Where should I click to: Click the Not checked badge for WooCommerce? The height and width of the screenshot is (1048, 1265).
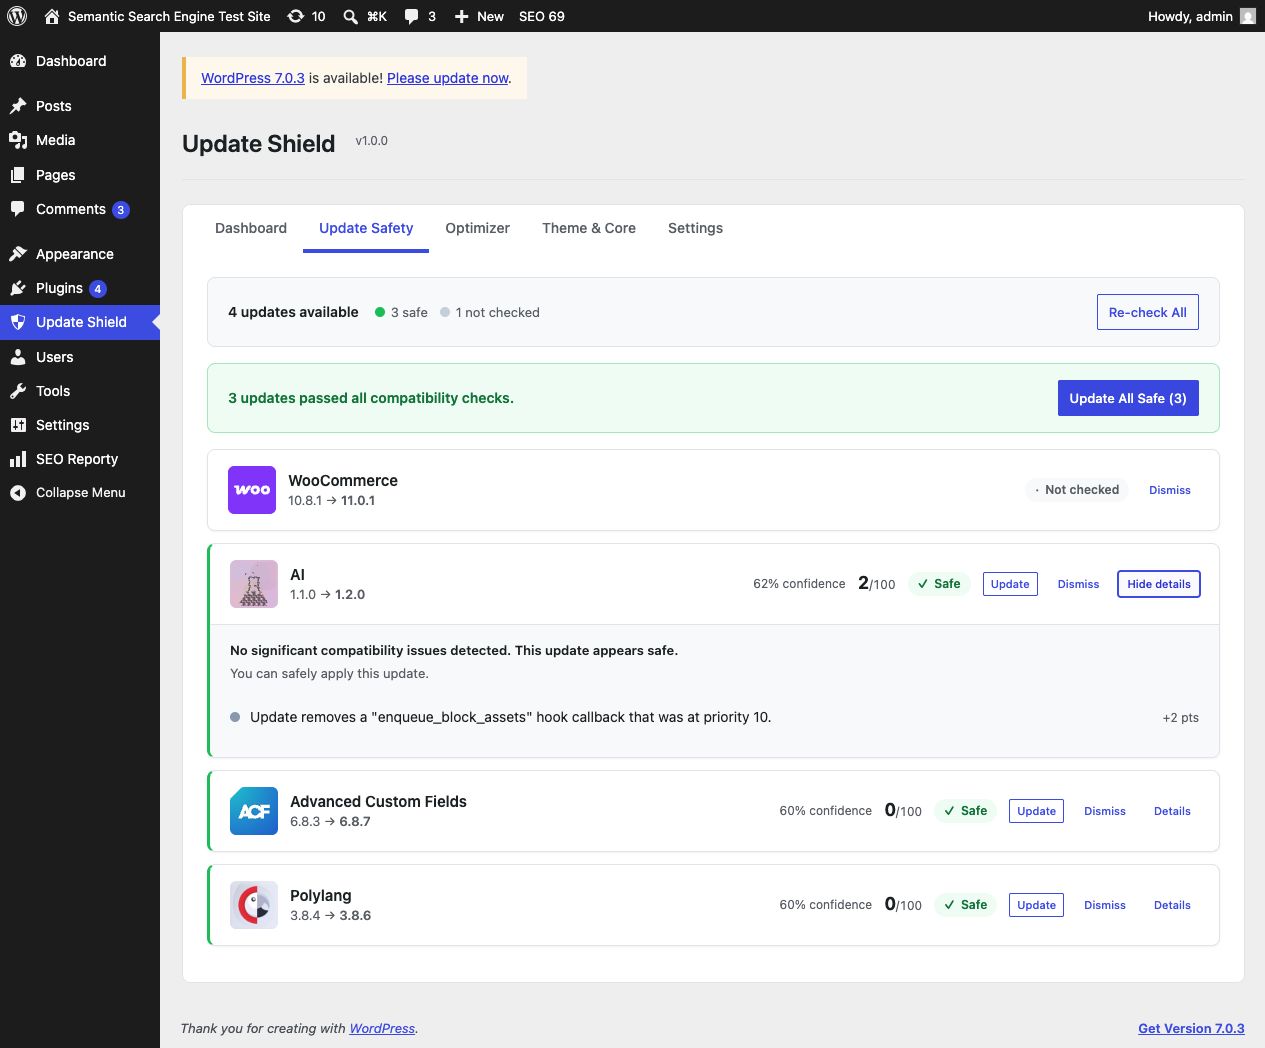[x=1076, y=490]
